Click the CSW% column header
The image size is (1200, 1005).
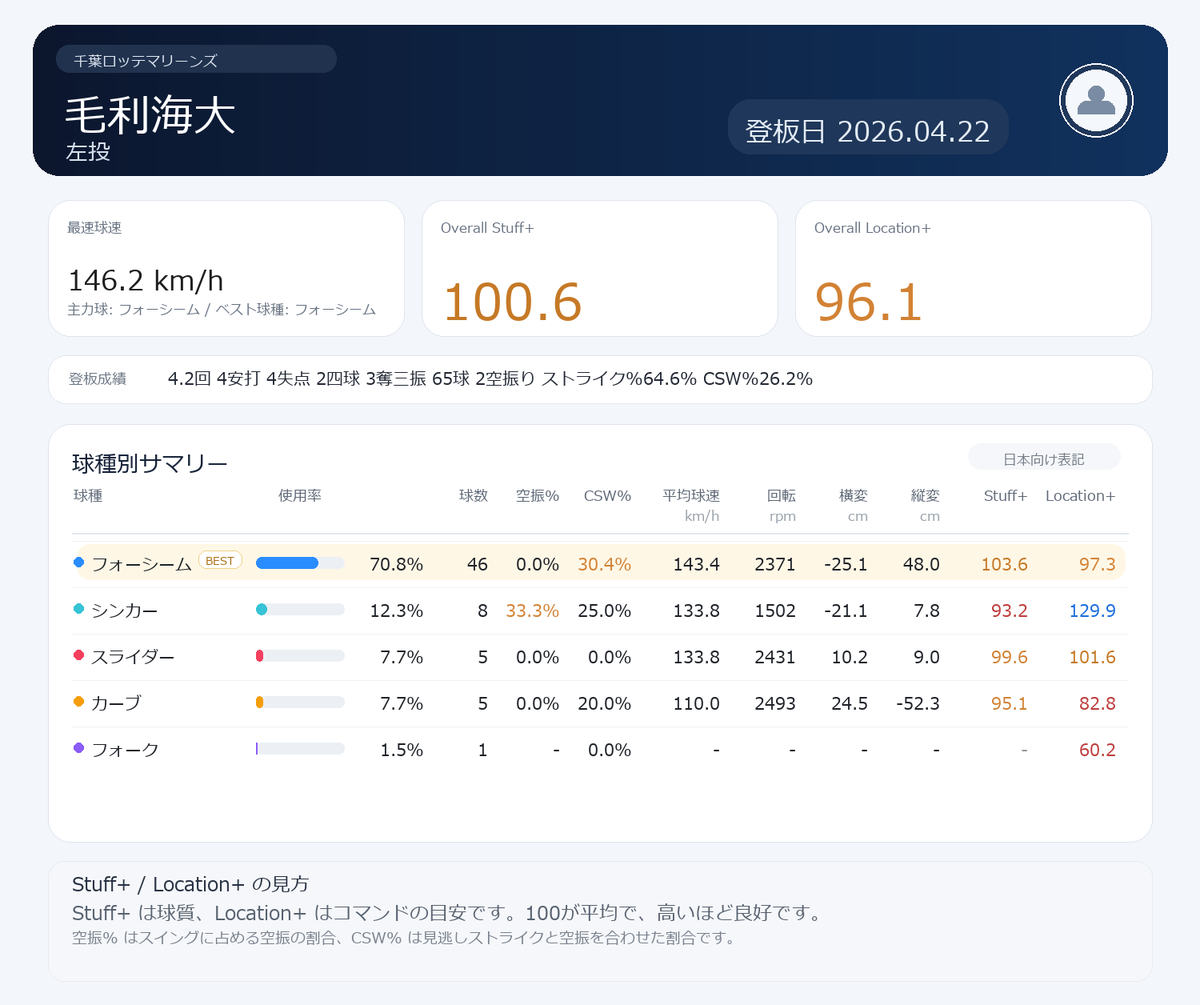[x=607, y=495]
